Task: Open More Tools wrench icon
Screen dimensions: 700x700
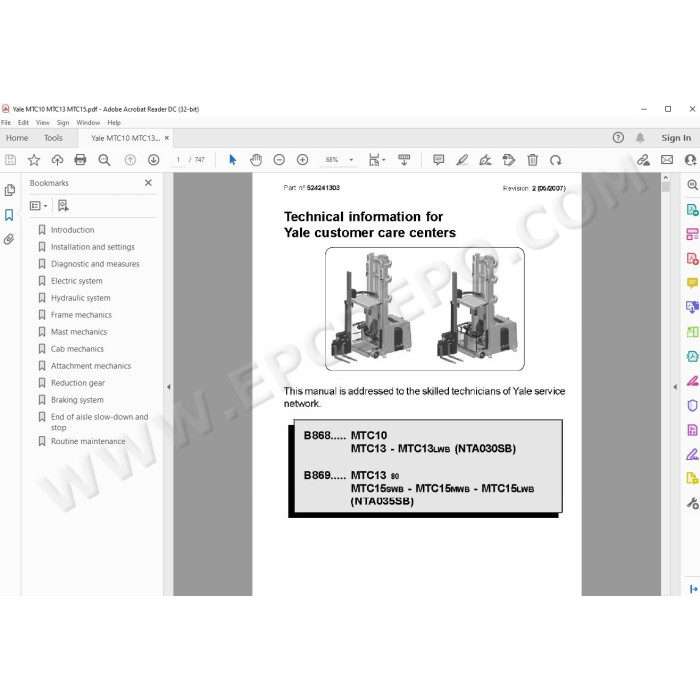Action: [692, 503]
